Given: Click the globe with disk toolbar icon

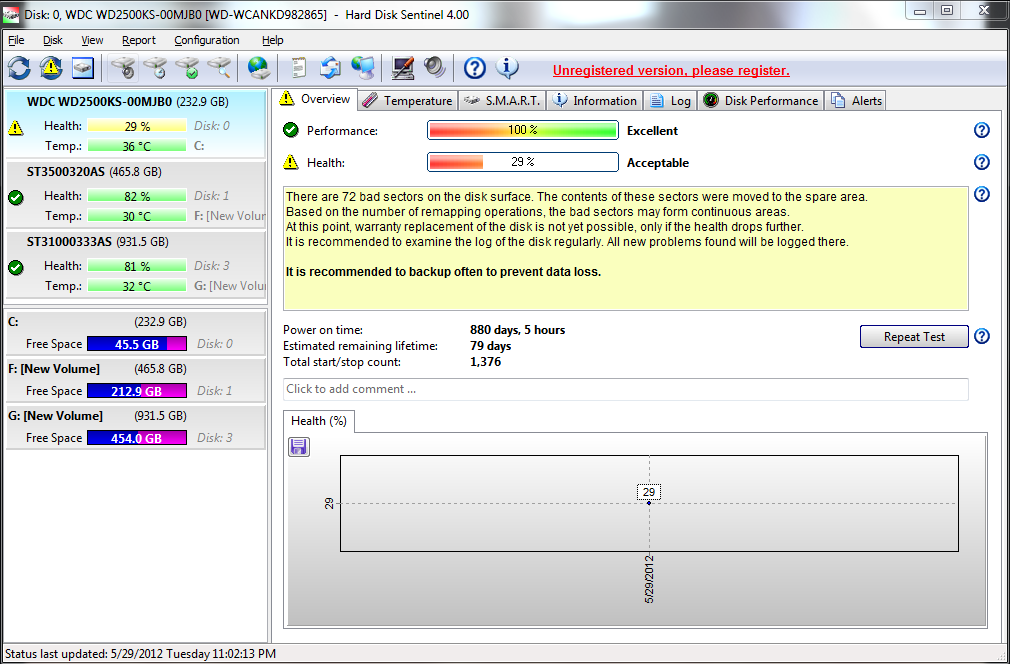Looking at the screenshot, I should pos(259,68).
